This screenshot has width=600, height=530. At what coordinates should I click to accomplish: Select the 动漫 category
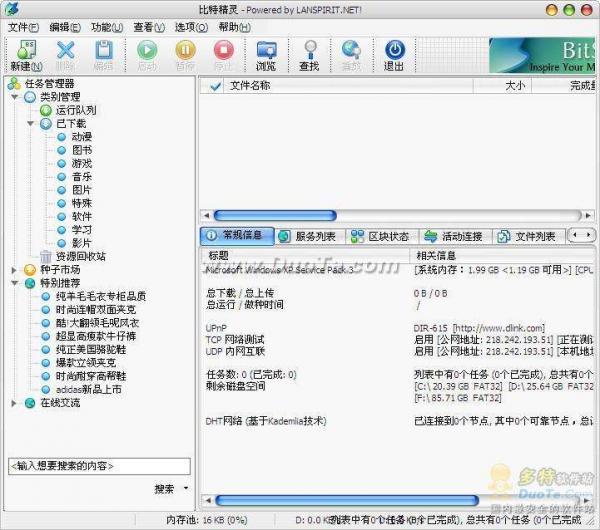point(82,137)
